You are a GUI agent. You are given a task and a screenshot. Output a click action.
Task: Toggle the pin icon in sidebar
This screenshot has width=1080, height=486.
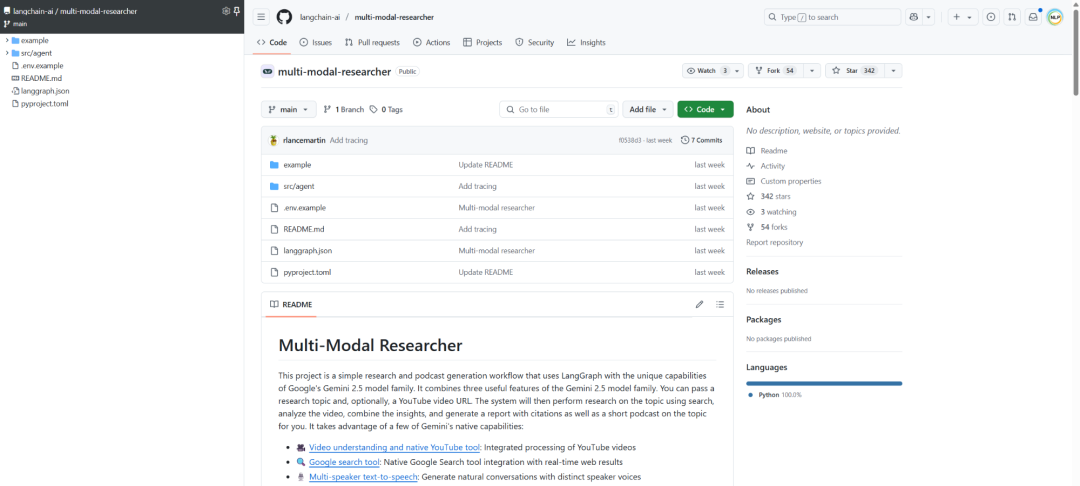(237, 11)
